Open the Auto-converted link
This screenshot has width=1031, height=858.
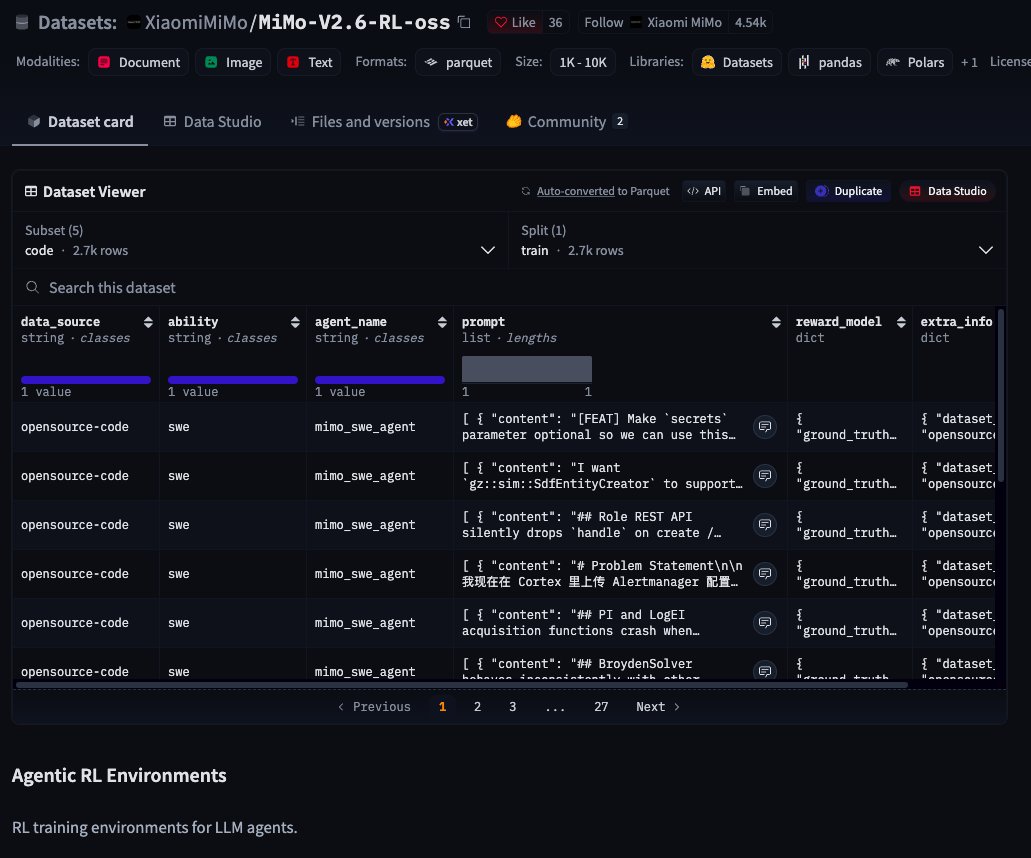(575, 191)
